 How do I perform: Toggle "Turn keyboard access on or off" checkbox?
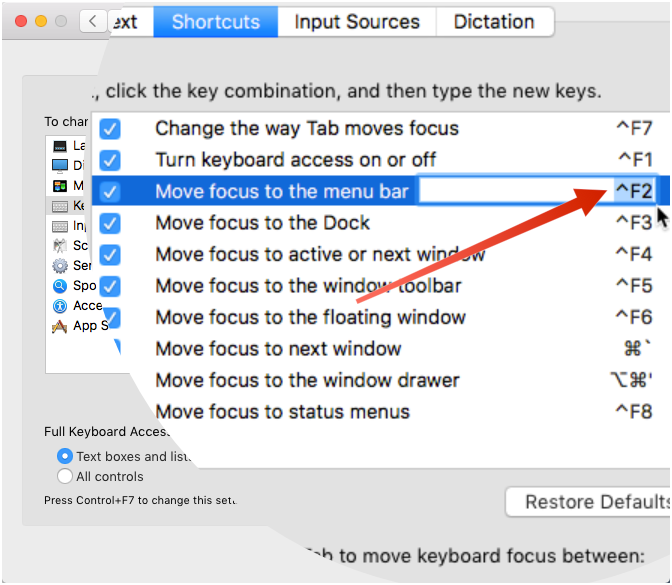(110, 160)
